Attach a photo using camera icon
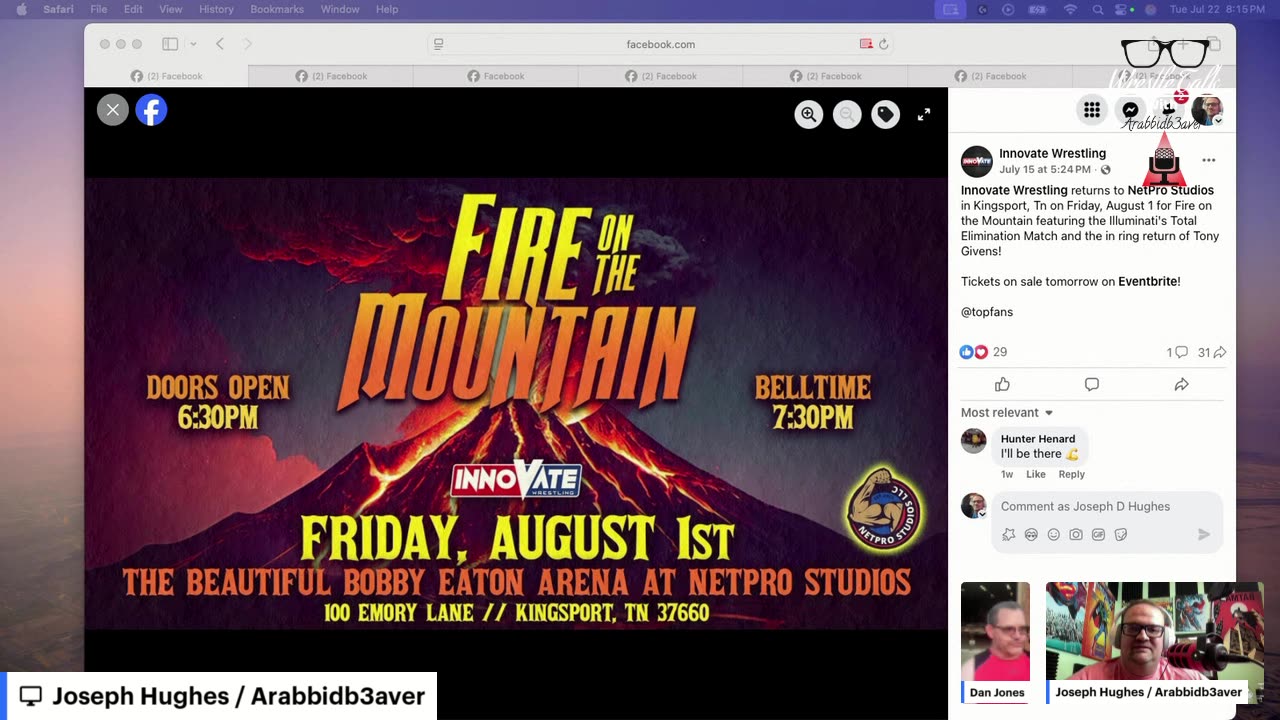 1076,535
